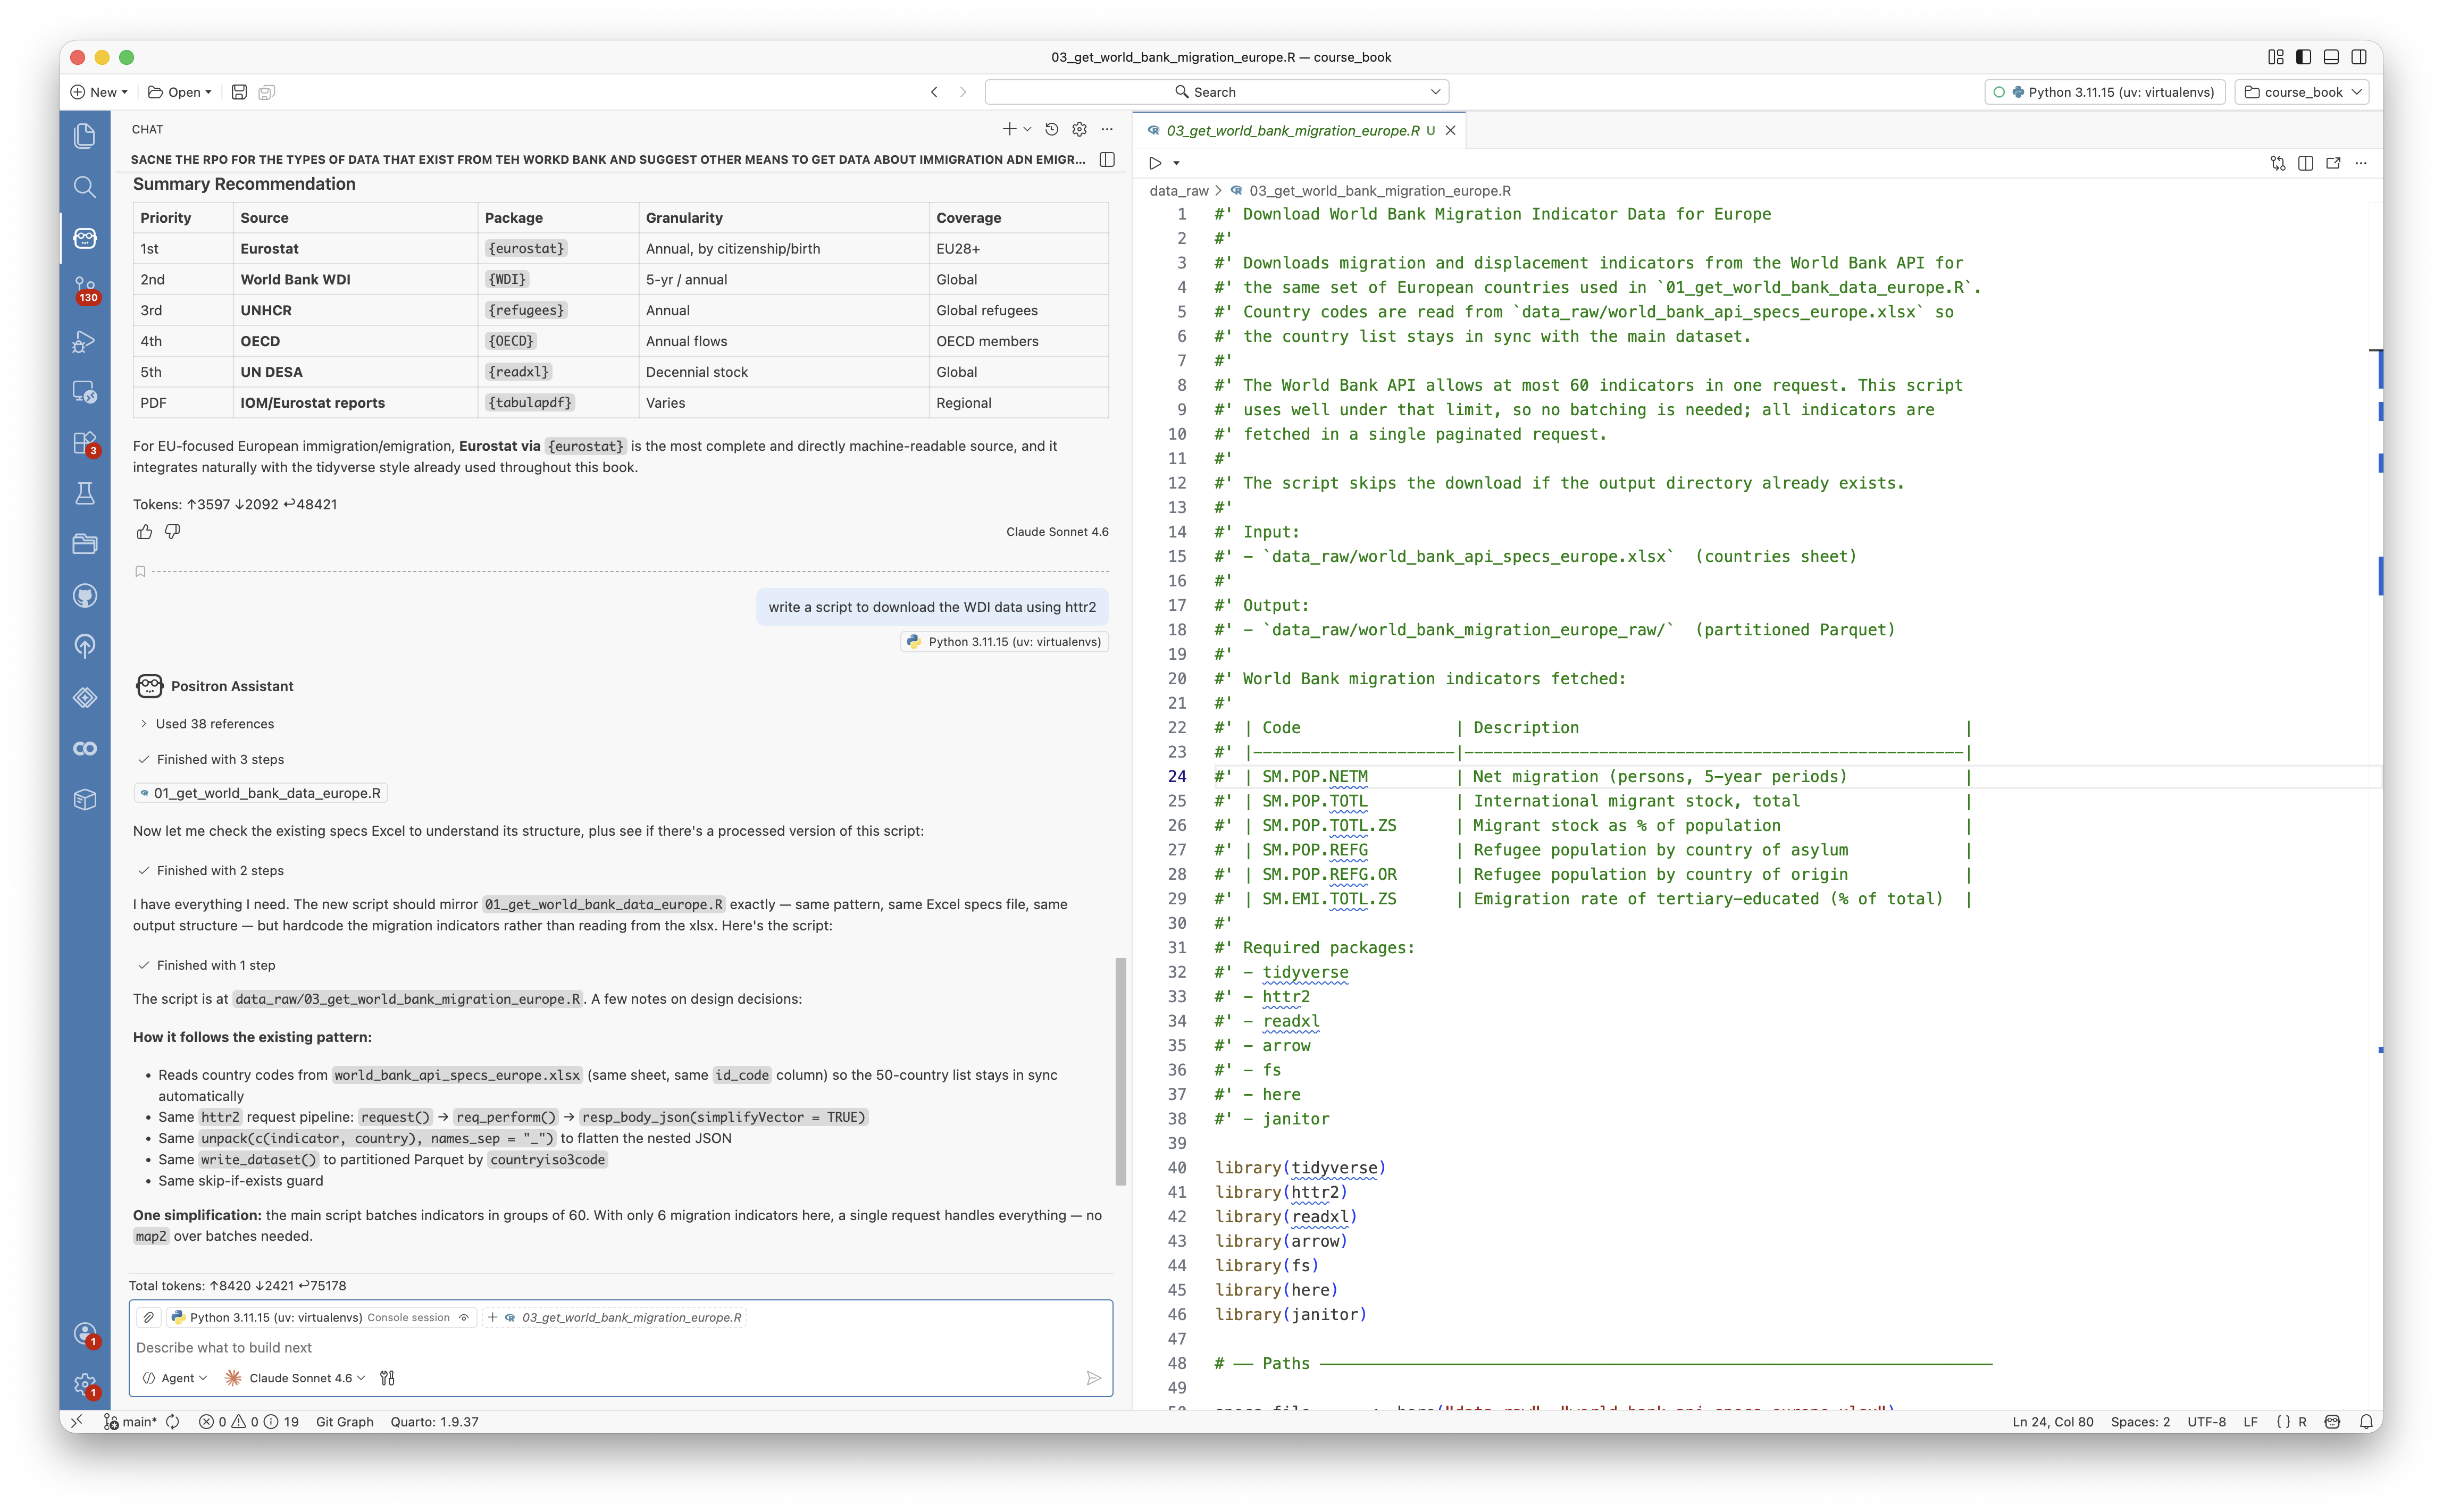Run the R script with the play icon
Screen dimensions: 2443x1512
pyautogui.click(x=1155, y=163)
